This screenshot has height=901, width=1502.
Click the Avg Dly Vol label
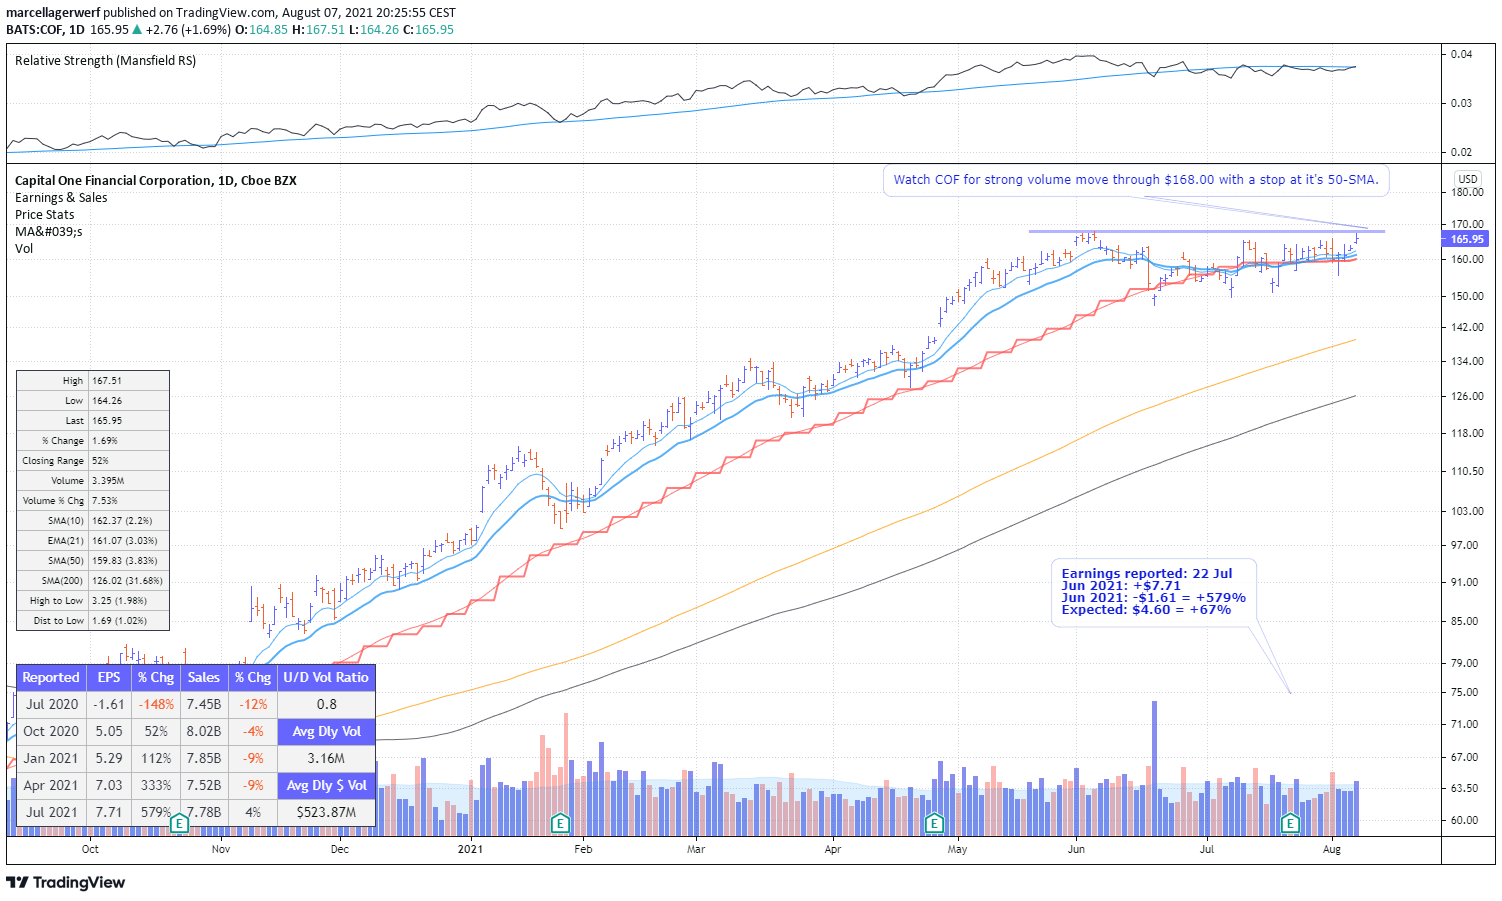pyautogui.click(x=326, y=732)
